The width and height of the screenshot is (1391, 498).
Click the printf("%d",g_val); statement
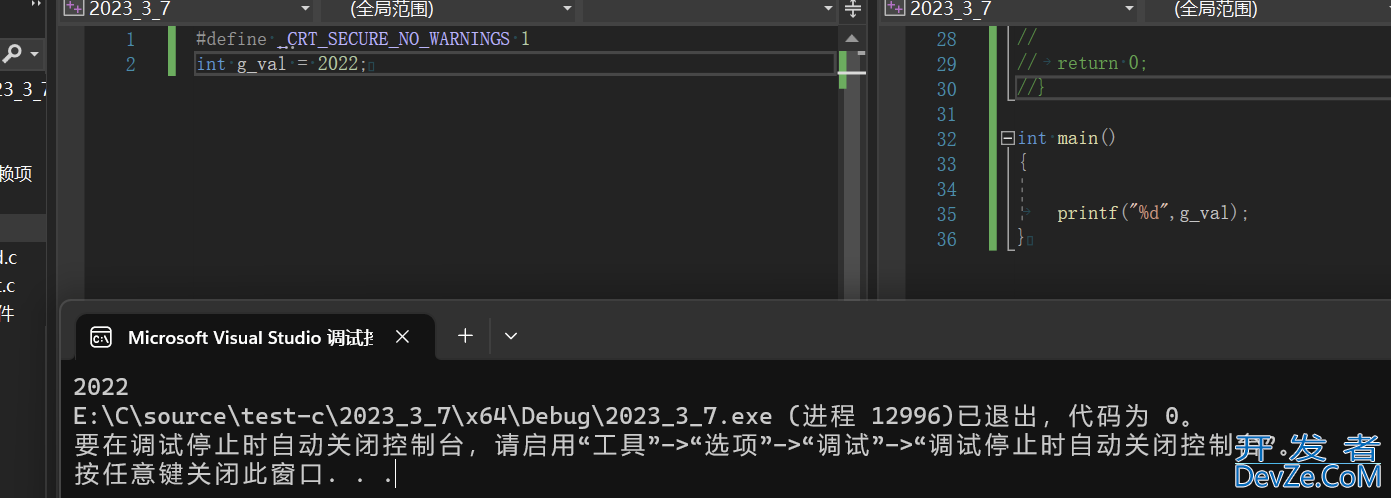(x=1153, y=213)
